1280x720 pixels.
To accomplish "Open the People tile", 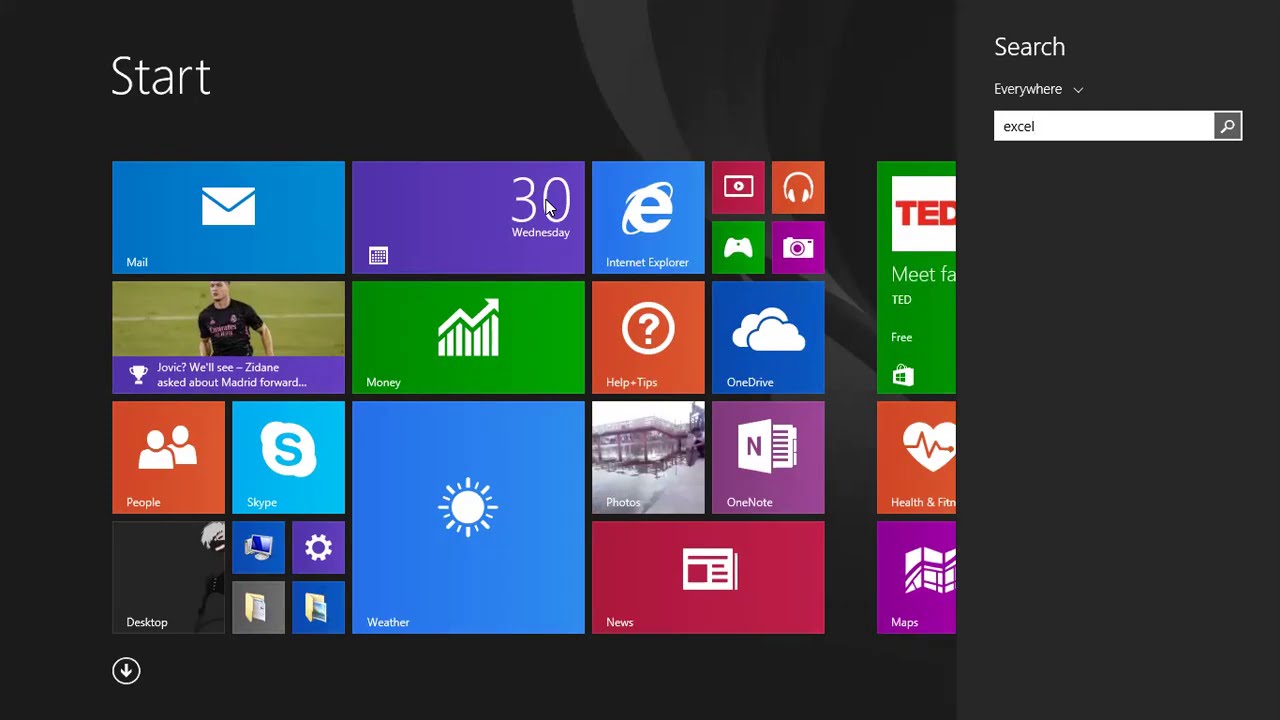I will click(x=168, y=457).
